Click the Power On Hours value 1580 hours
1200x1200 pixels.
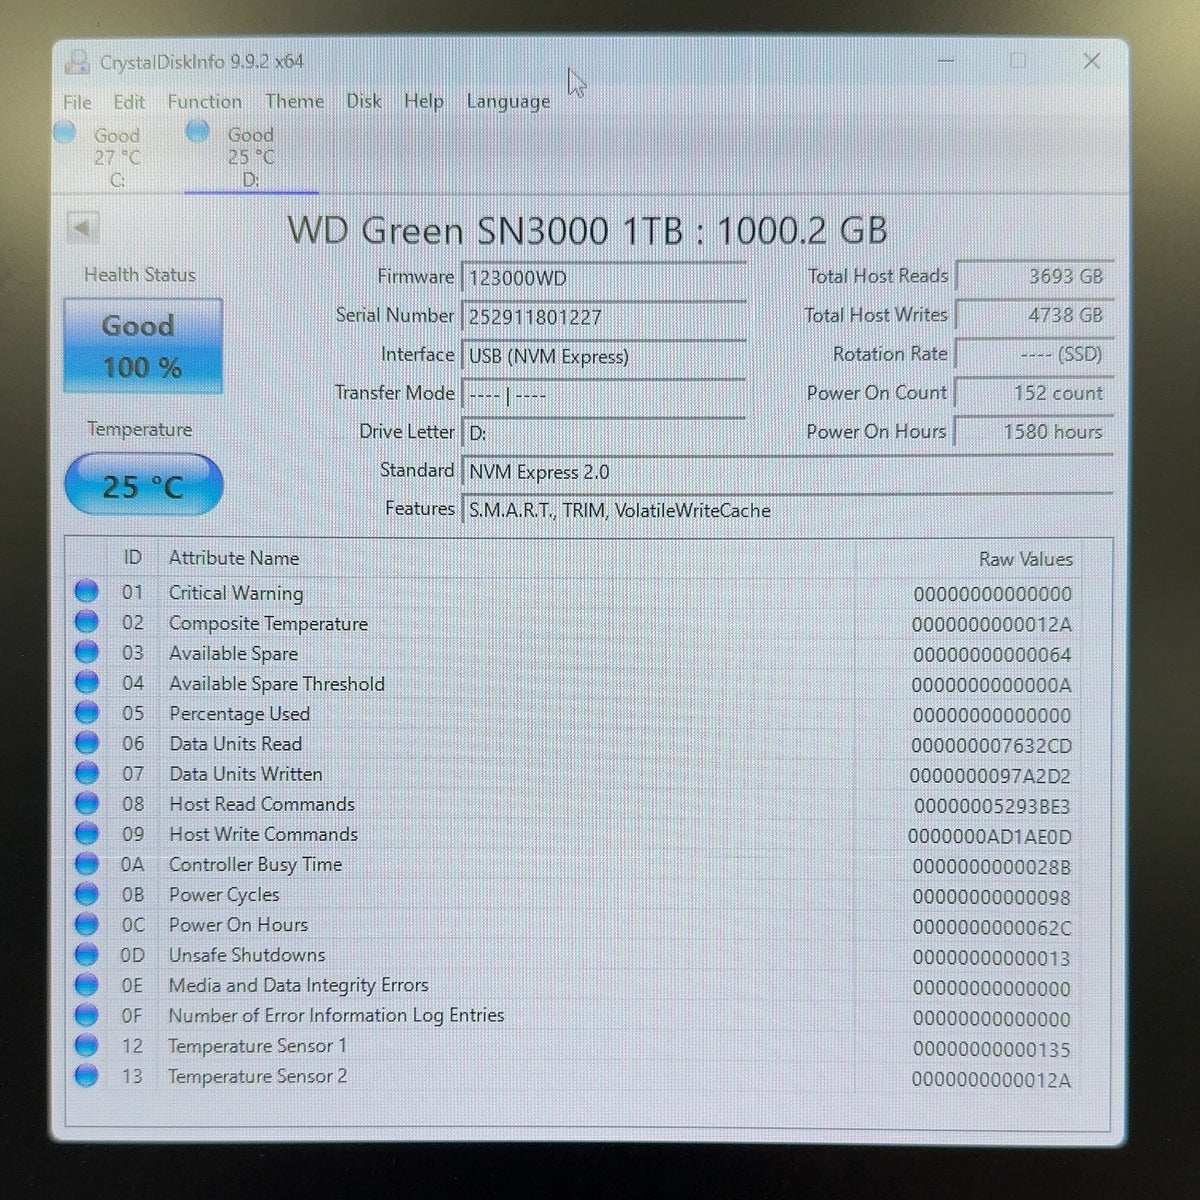coord(1034,432)
